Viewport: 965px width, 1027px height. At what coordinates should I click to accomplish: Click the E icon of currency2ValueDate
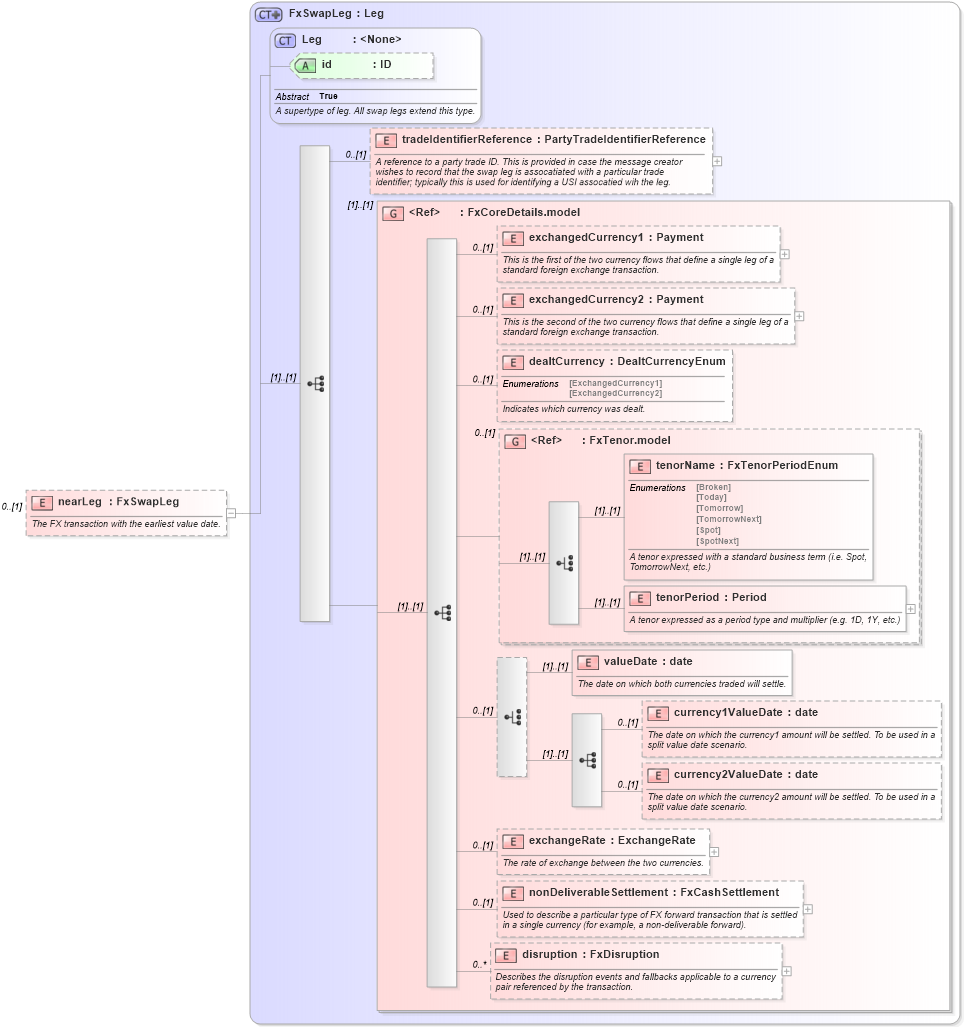coord(658,775)
